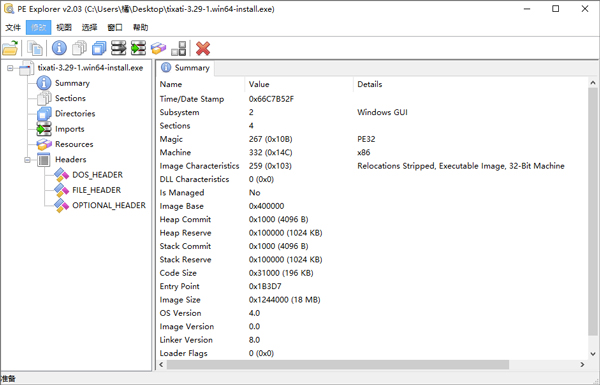Open the 帮助 menu
Viewport: 600px width, 385px height.
point(140,28)
